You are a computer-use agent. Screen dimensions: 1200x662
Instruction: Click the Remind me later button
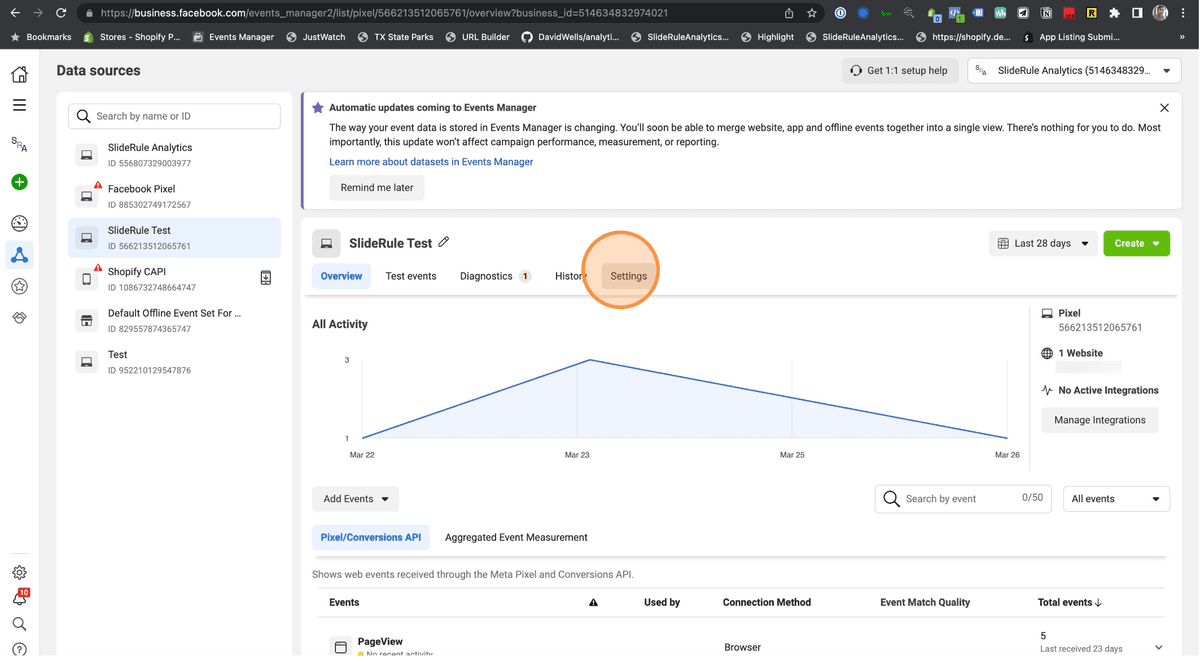[377, 188]
